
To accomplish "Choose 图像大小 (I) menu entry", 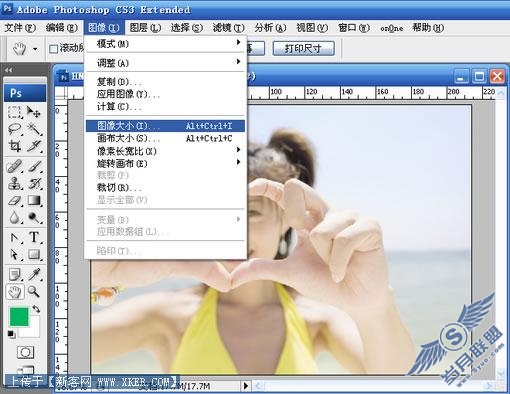I will [165, 126].
